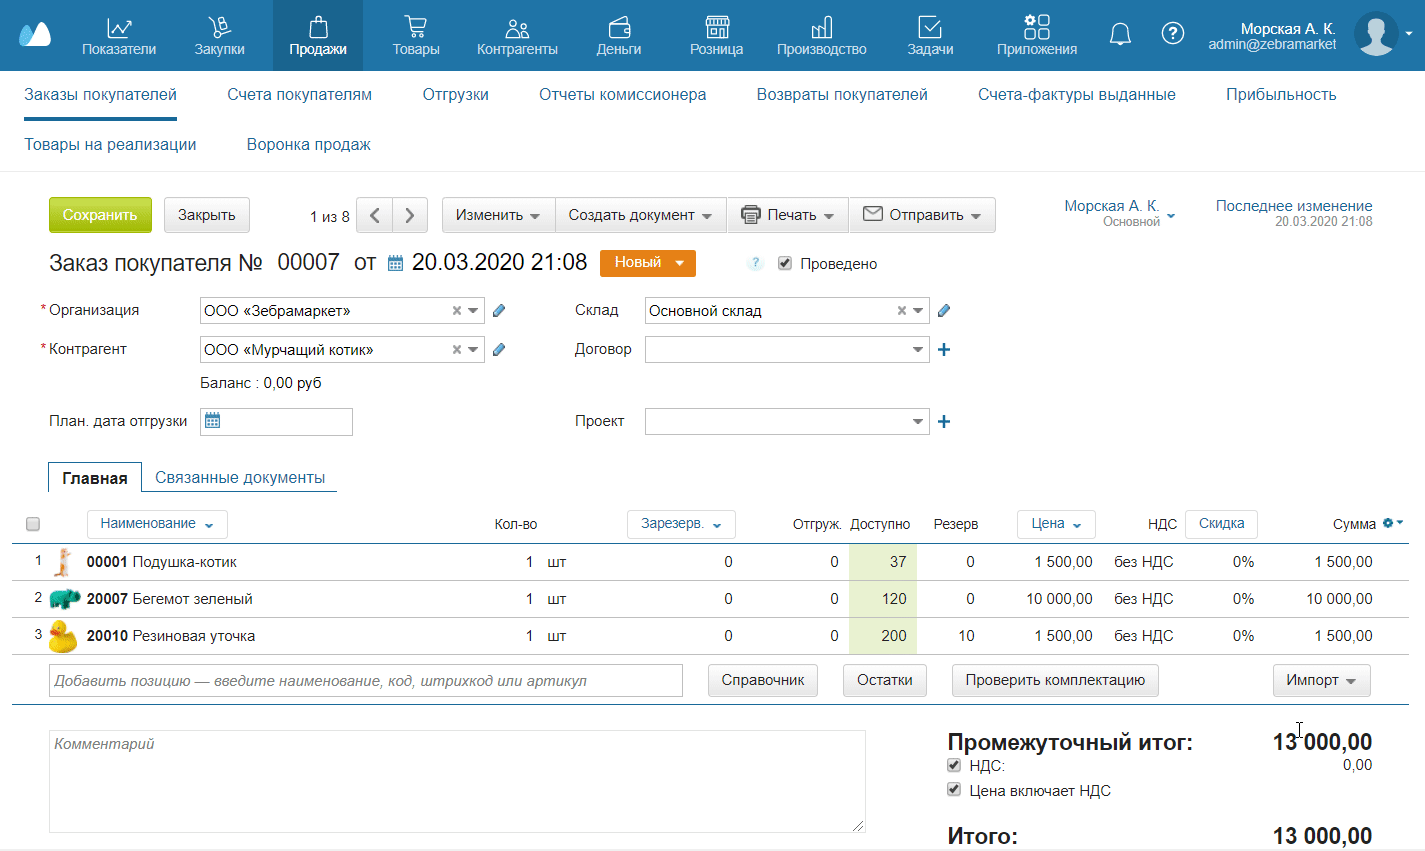
Task: Open Розница section in top navigation
Action: 716,36
